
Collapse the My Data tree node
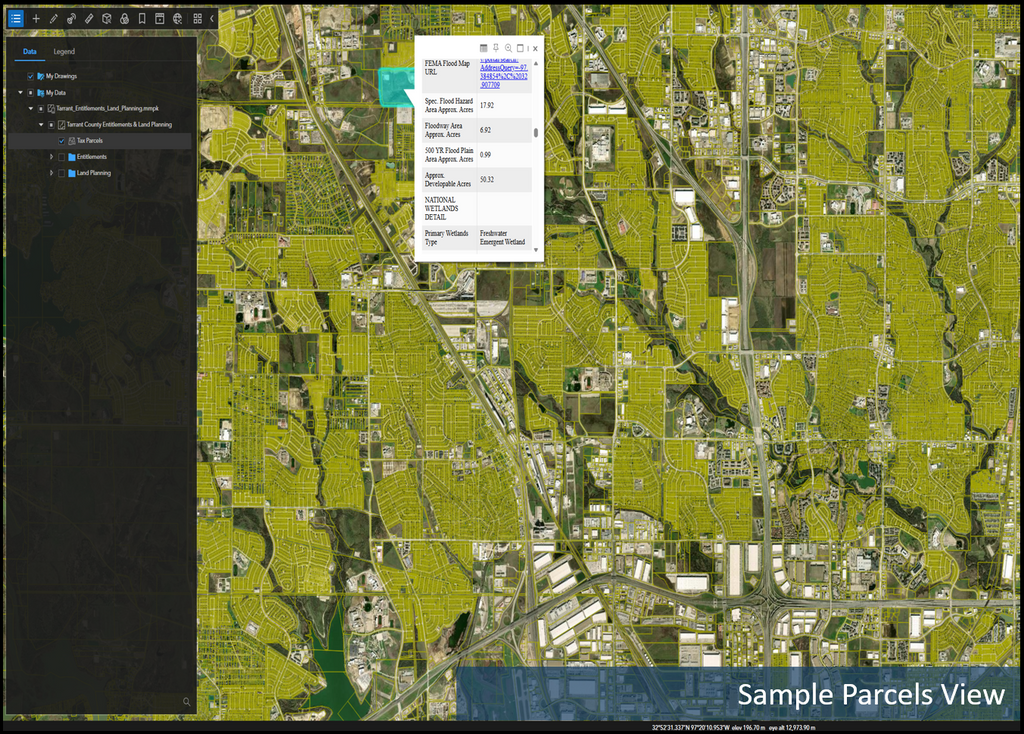20,93
